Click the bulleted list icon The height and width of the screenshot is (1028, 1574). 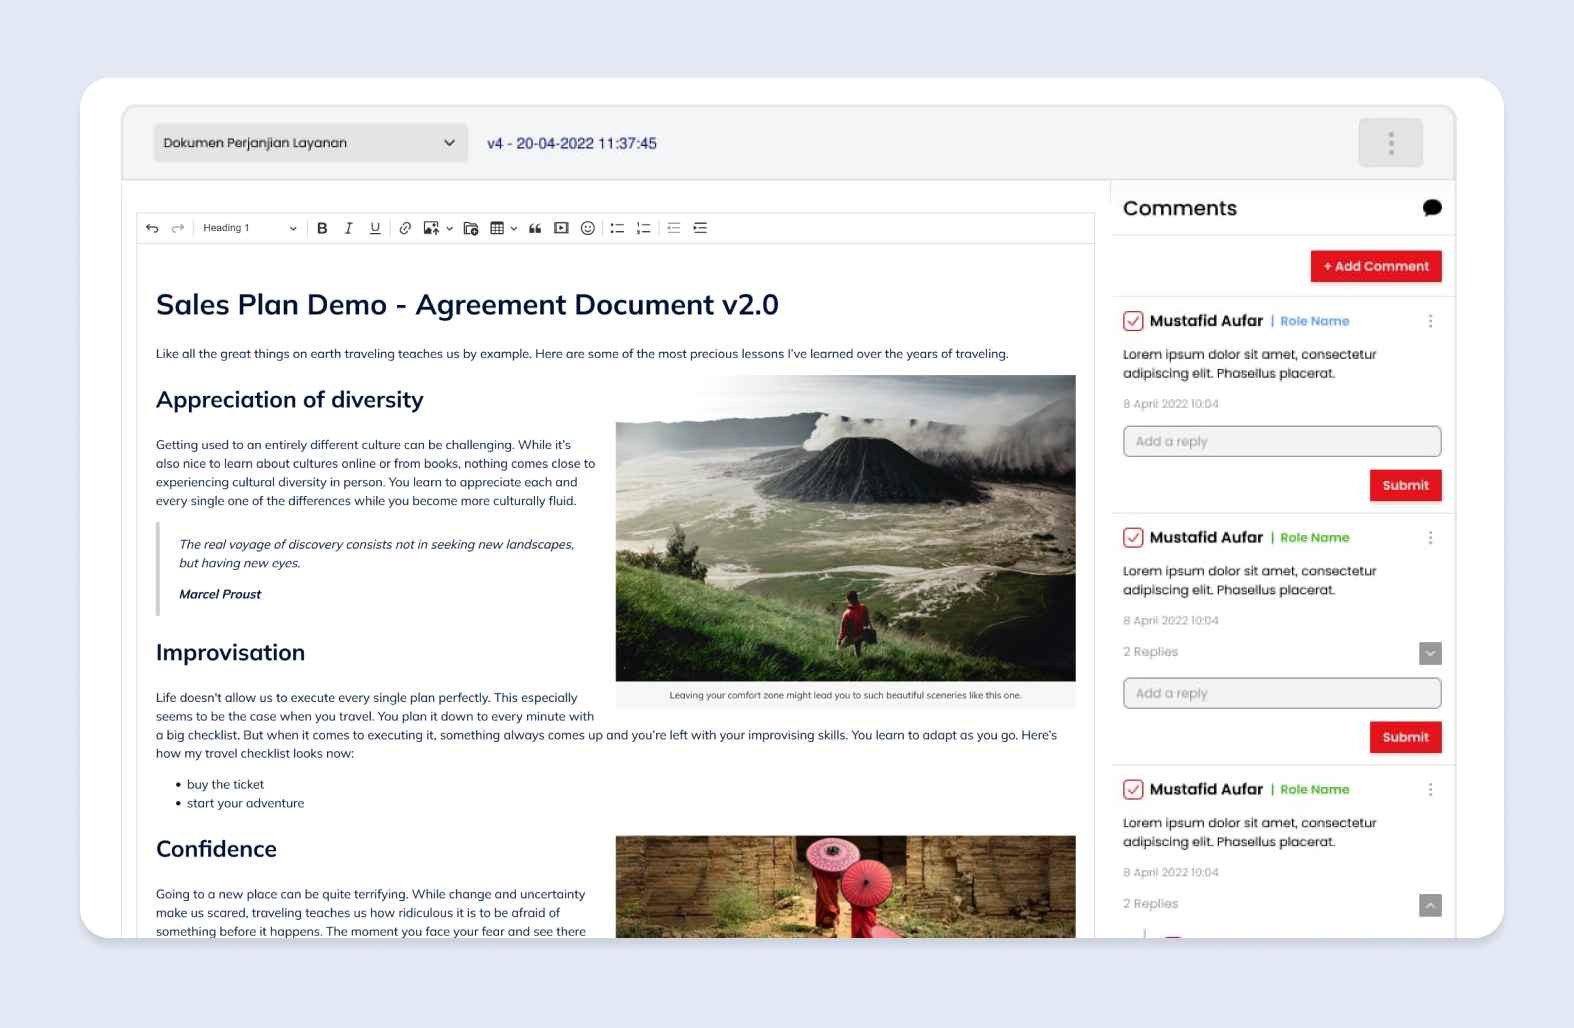pos(617,228)
